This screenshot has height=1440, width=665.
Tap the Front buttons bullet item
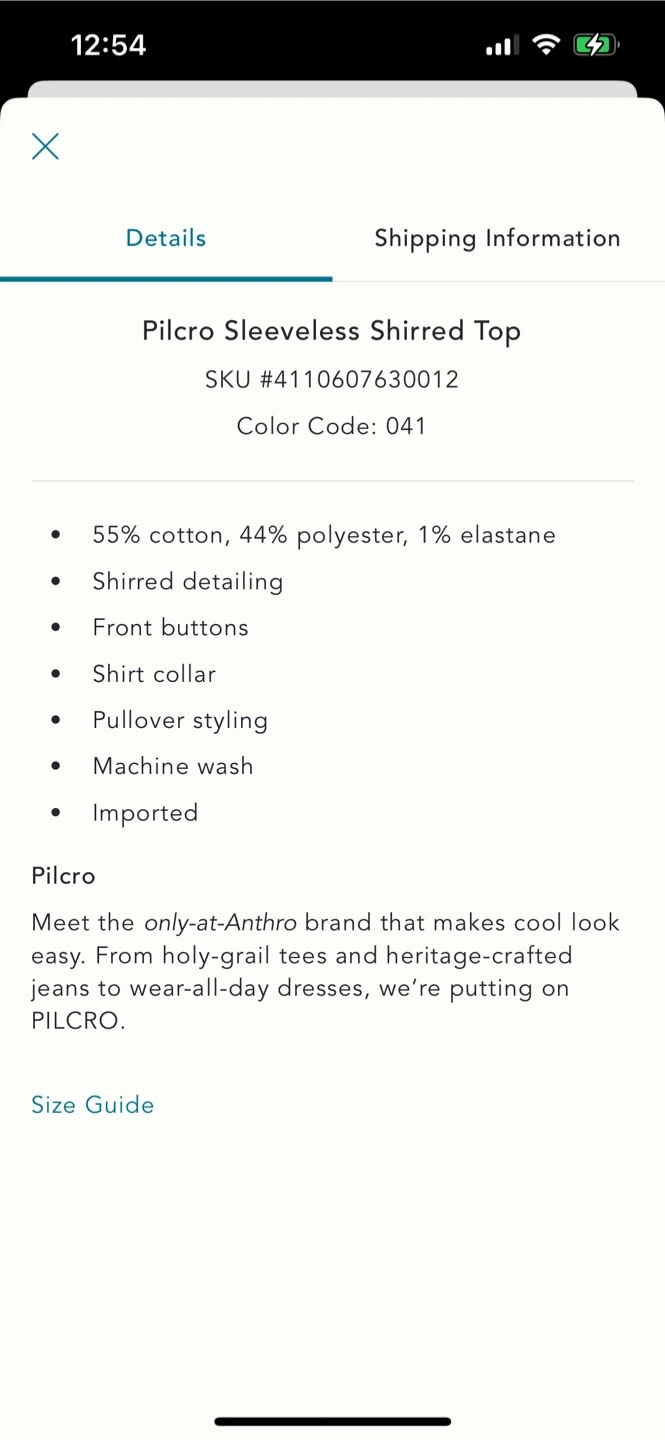[170, 628]
